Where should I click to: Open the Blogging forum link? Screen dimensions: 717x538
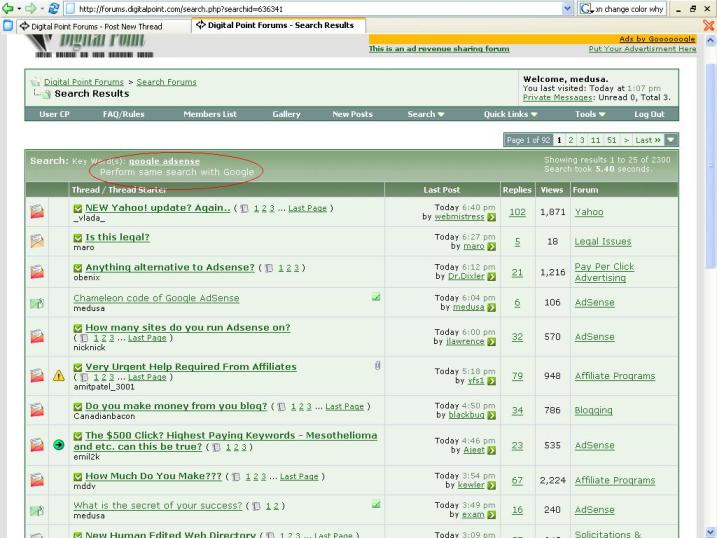pos(593,410)
